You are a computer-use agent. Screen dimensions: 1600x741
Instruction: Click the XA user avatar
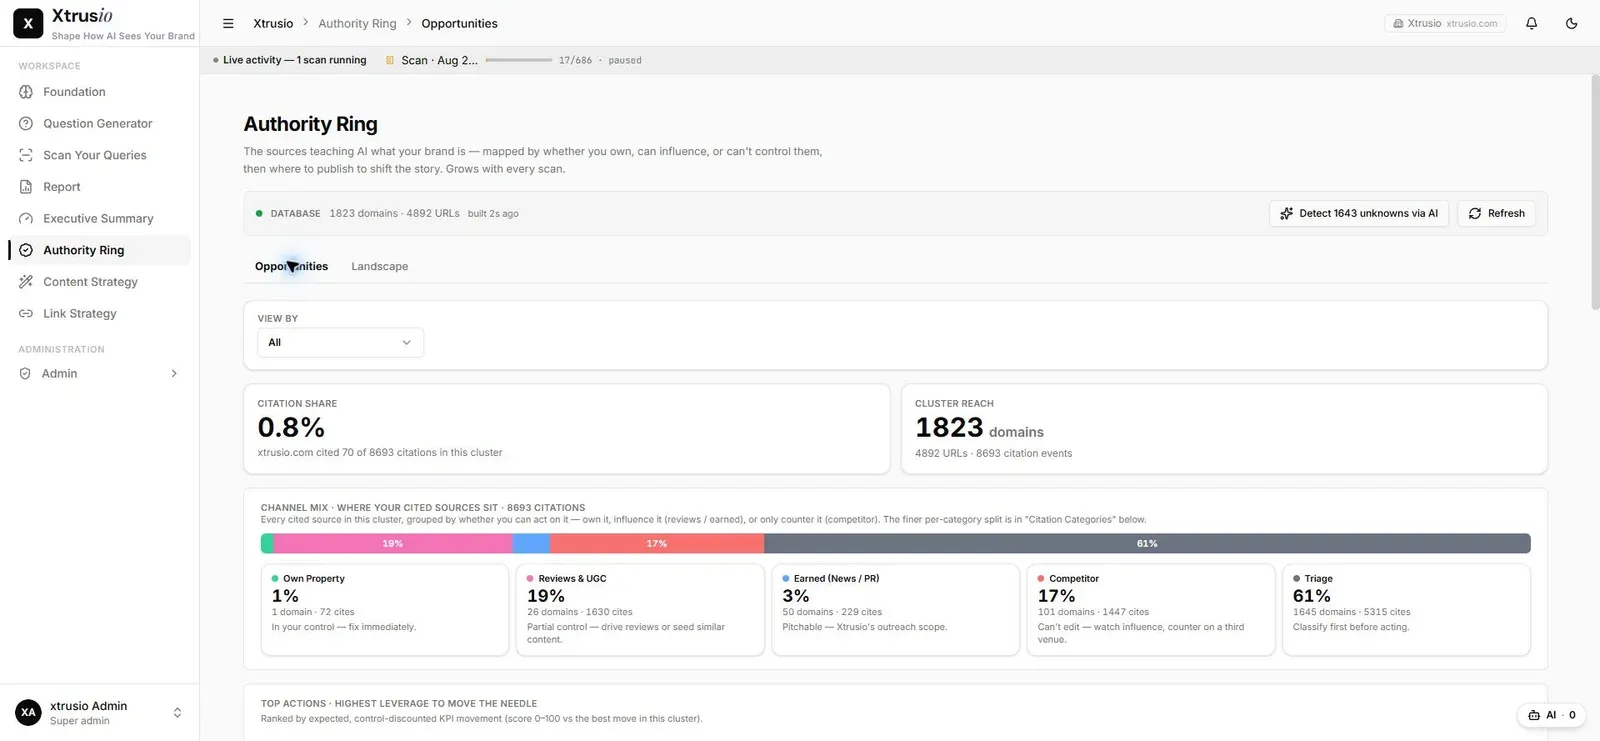[28, 713]
